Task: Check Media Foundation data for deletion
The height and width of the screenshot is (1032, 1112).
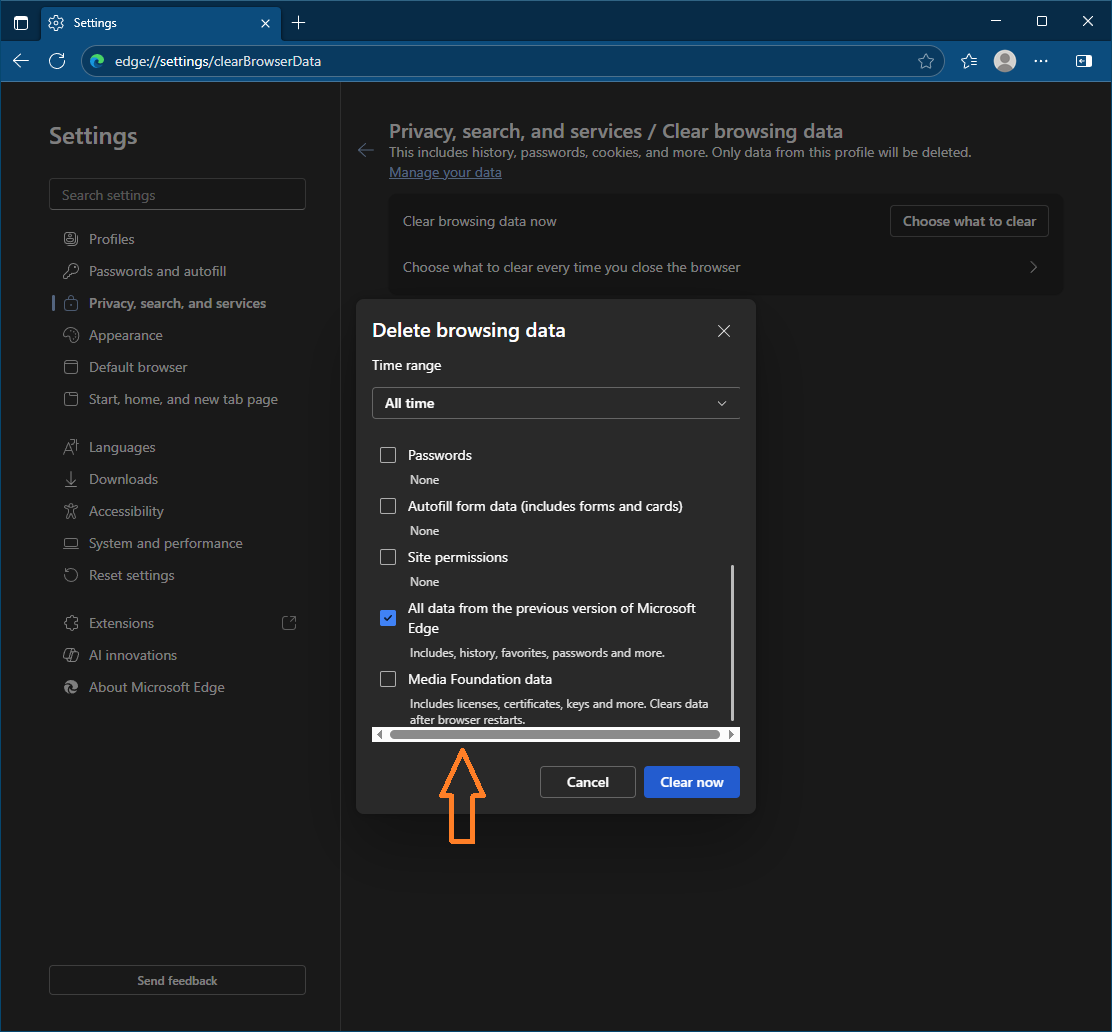Action: 388,678
